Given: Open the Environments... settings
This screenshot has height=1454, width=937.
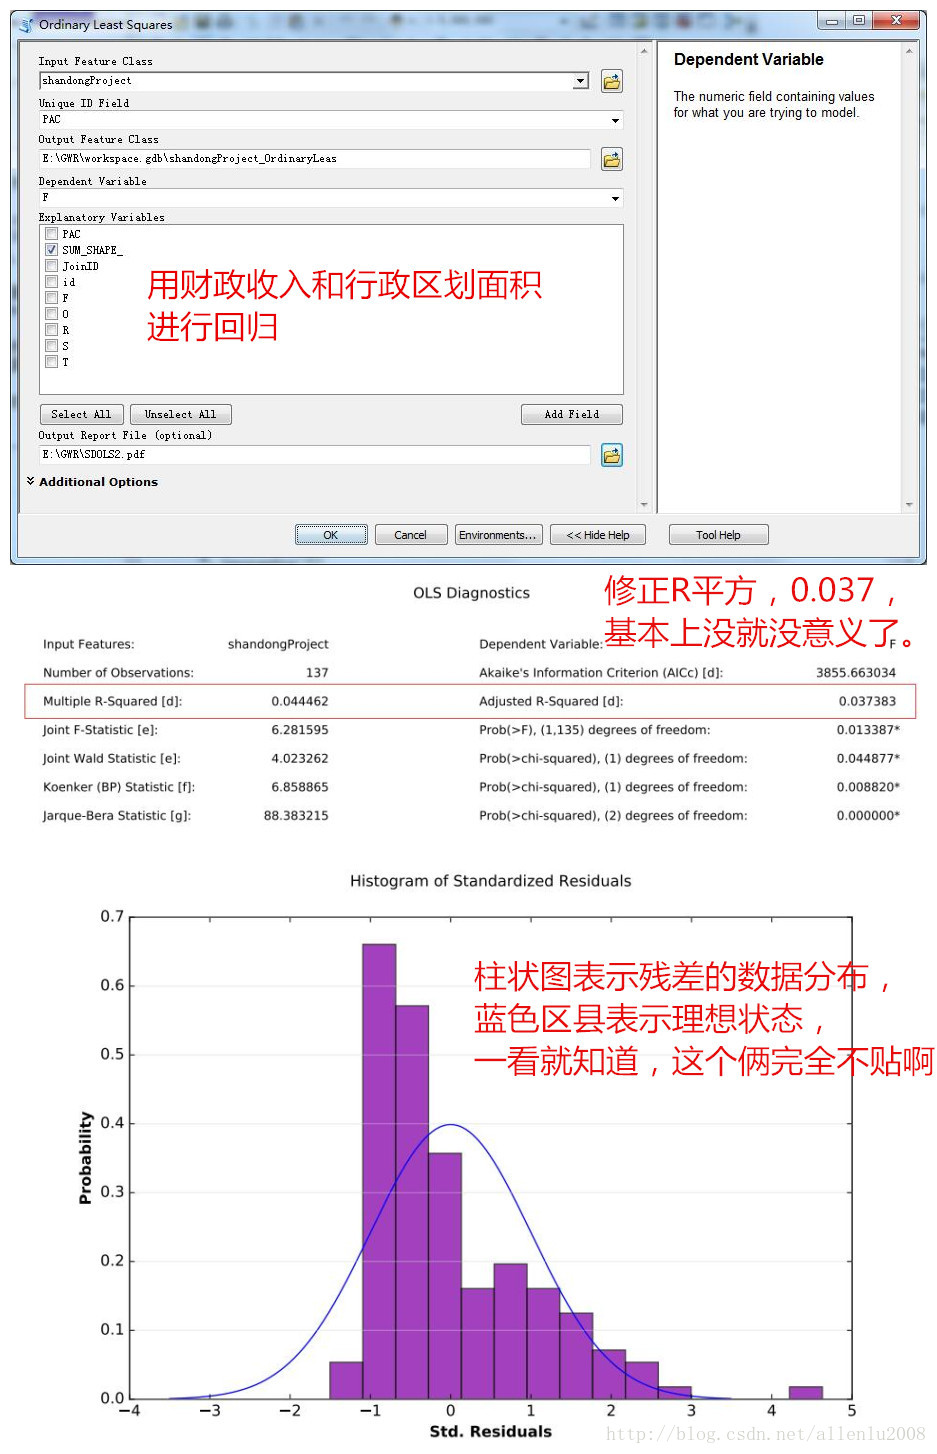Looking at the screenshot, I should (498, 535).
